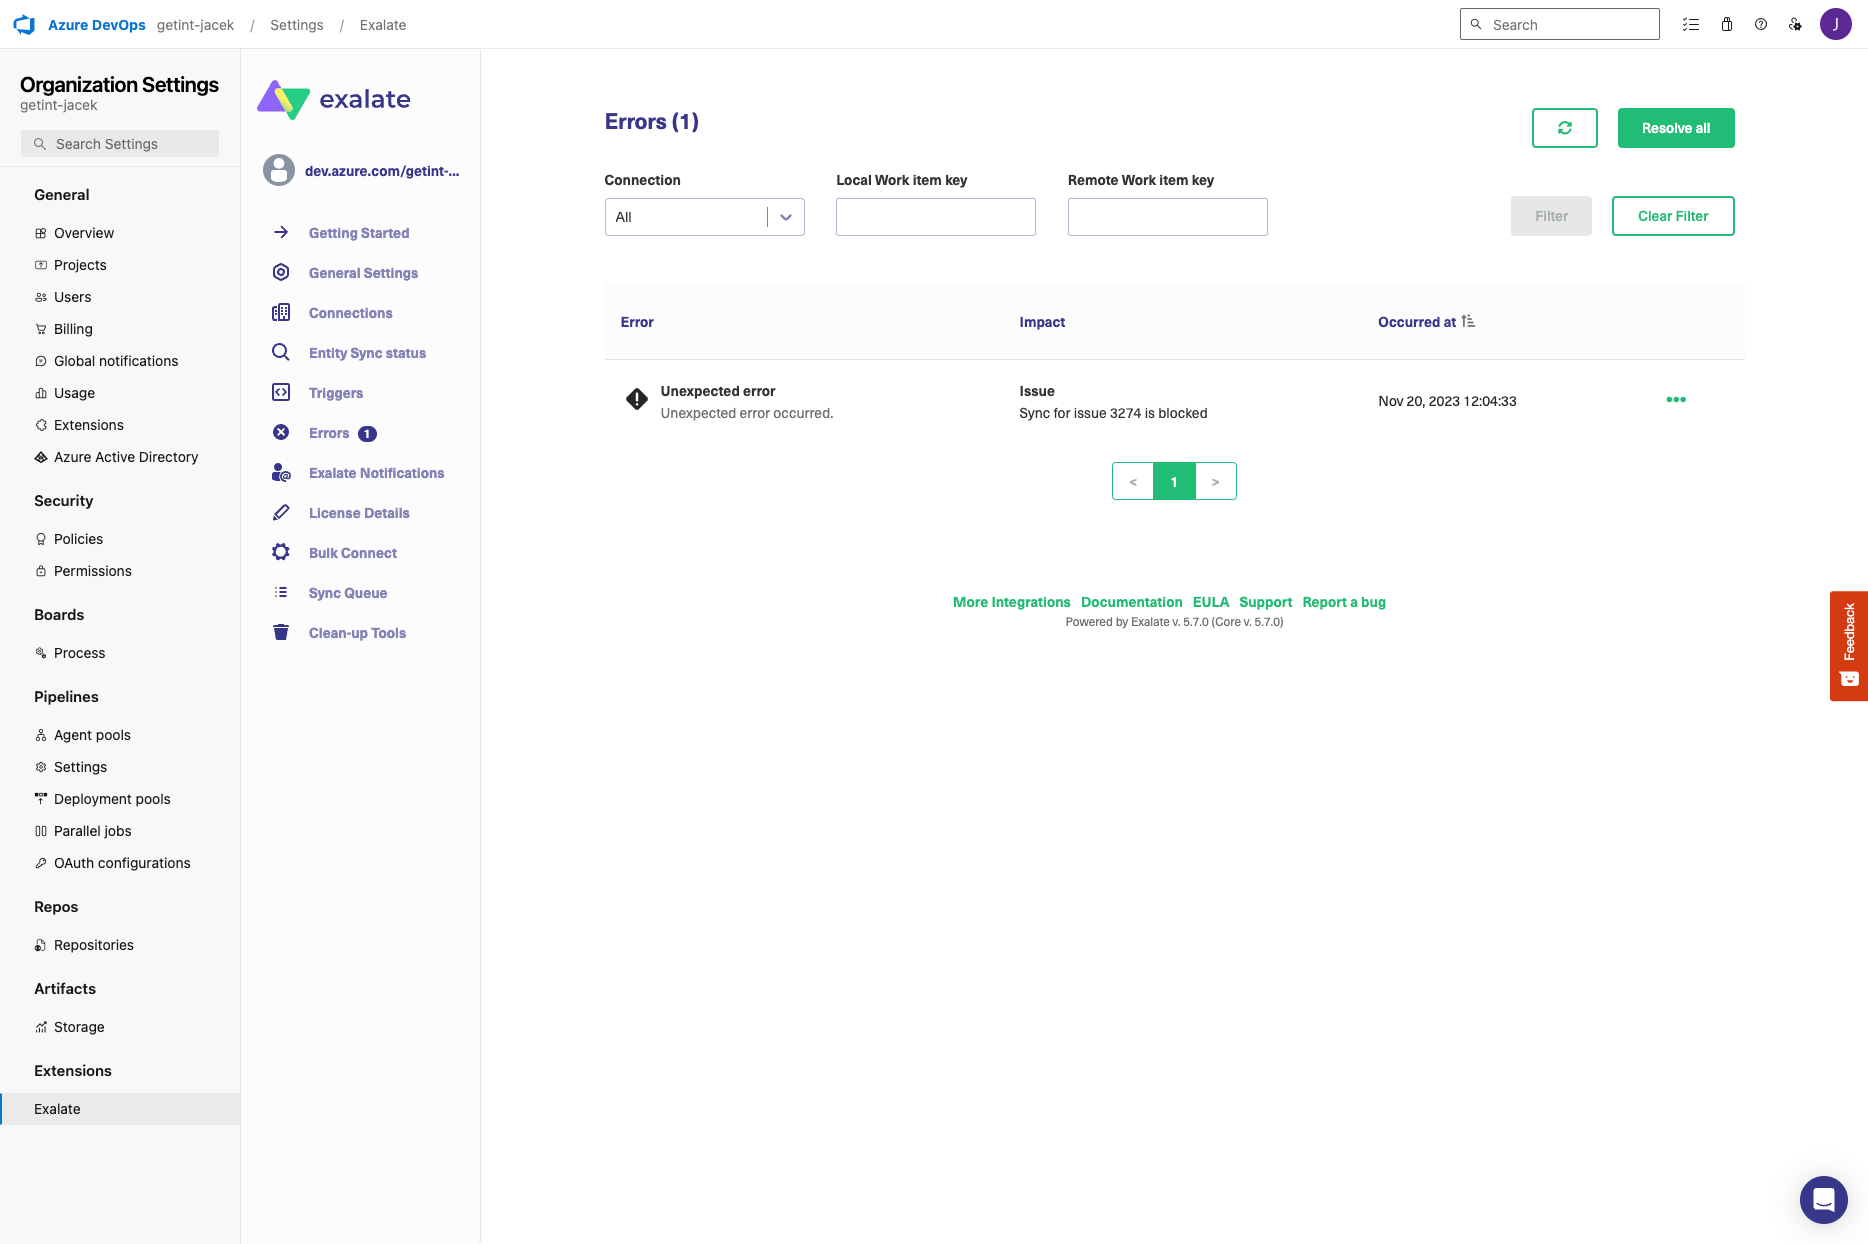Click the Sync Queue list icon
This screenshot has width=1868, height=1244.
pyautogui.click(x=281, y=592)
